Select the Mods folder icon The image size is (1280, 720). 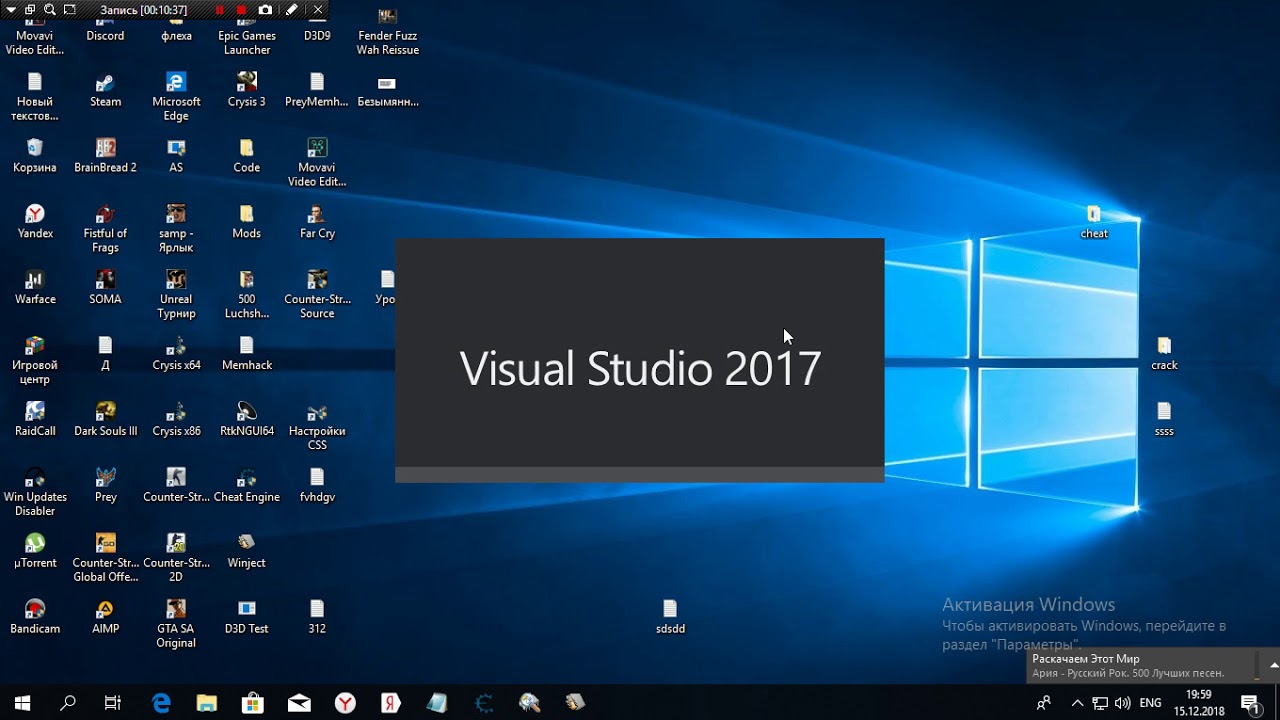247,222
